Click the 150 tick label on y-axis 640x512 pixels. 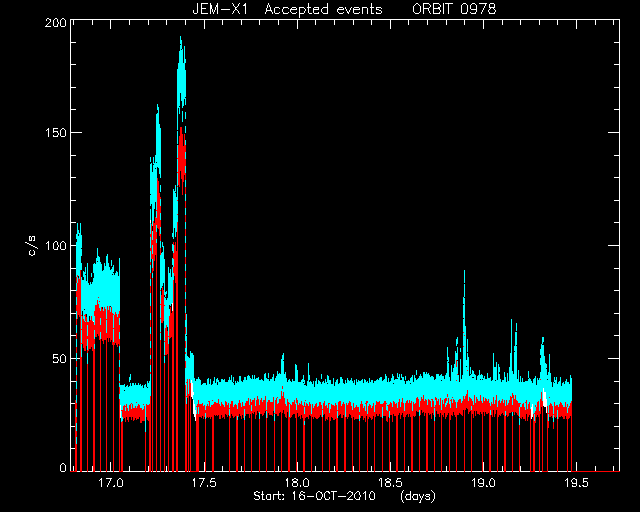(x=56, y=133)
